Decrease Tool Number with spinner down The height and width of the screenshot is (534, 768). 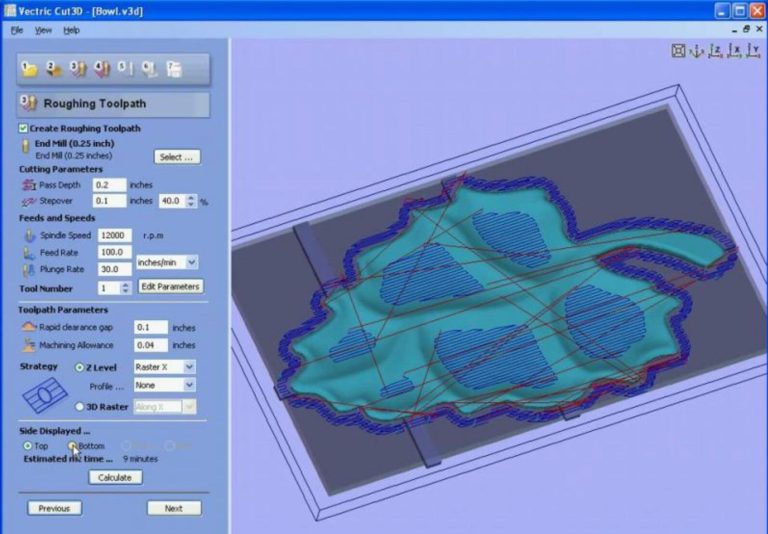click(x=126, y=291)
